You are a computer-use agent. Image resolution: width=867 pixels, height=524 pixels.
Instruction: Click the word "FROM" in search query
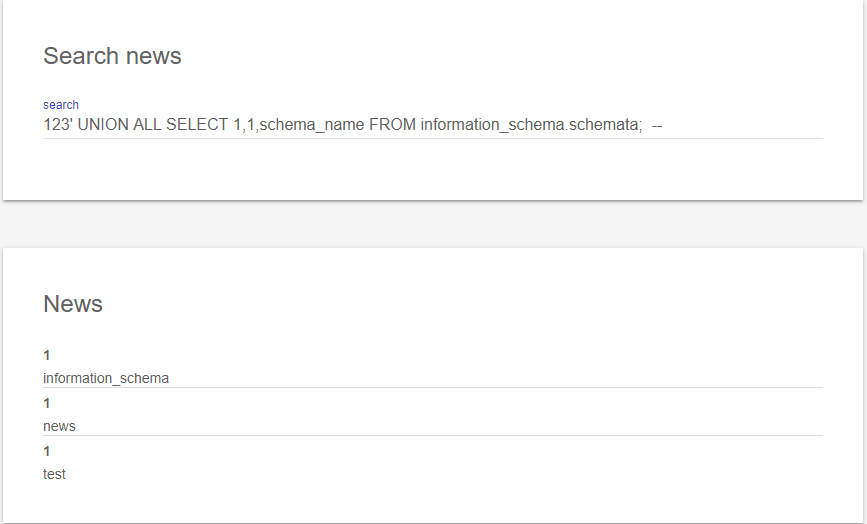coord(392,125)
